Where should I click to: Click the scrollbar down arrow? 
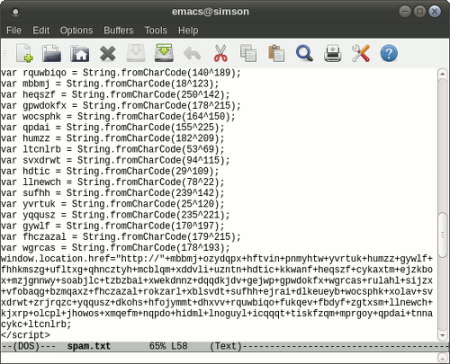[x=442, y=335]
